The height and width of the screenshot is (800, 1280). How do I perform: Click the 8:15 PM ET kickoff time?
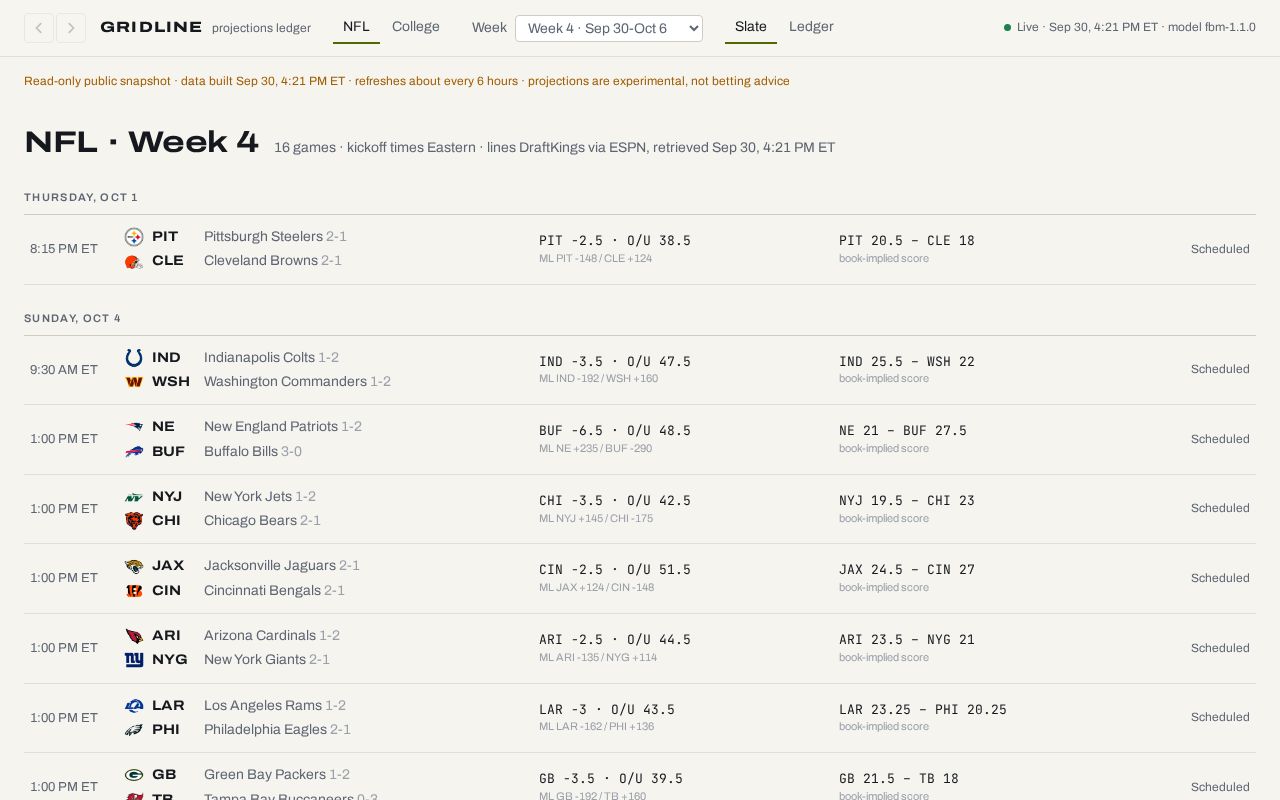[64, 249]
